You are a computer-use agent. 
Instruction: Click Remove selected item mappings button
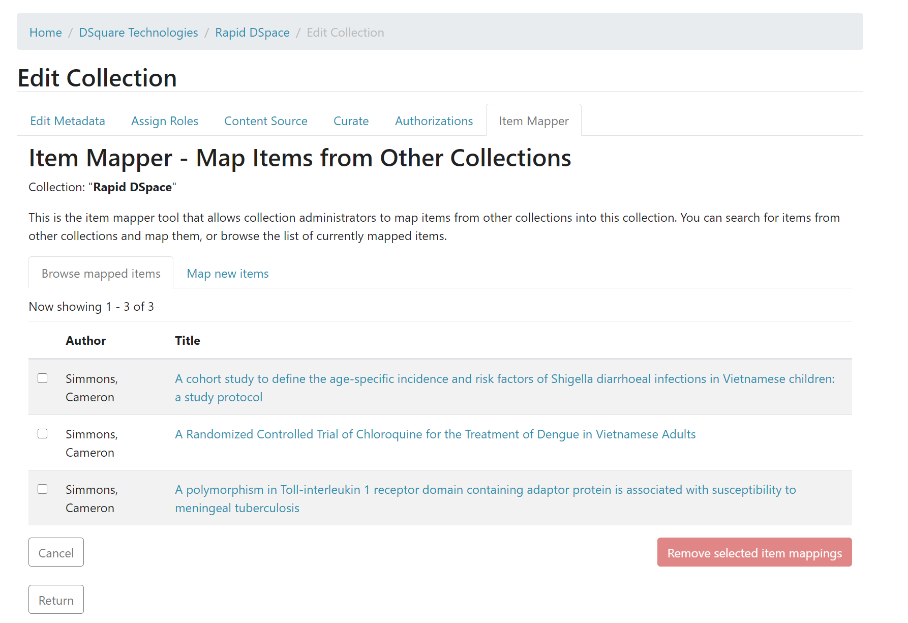[x=754, y=553]
